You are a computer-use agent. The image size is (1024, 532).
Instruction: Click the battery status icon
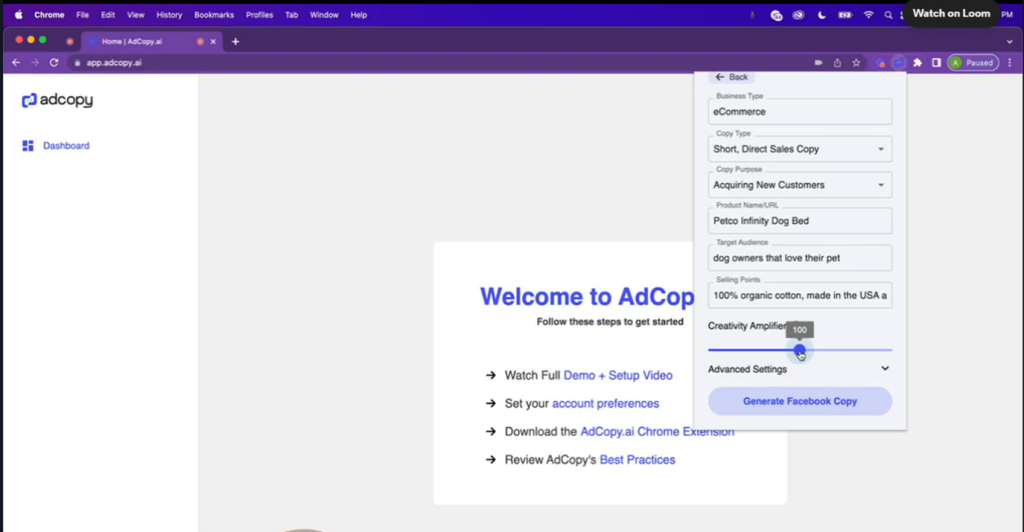(845, 14)
